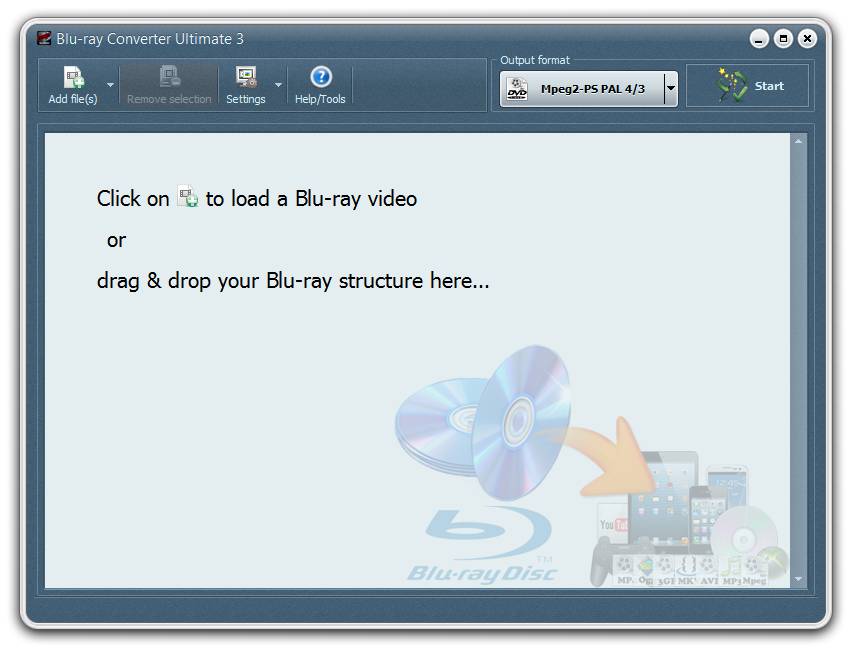Click the DVD icon in output format
860x656 pixels.
tap(517, 89)
